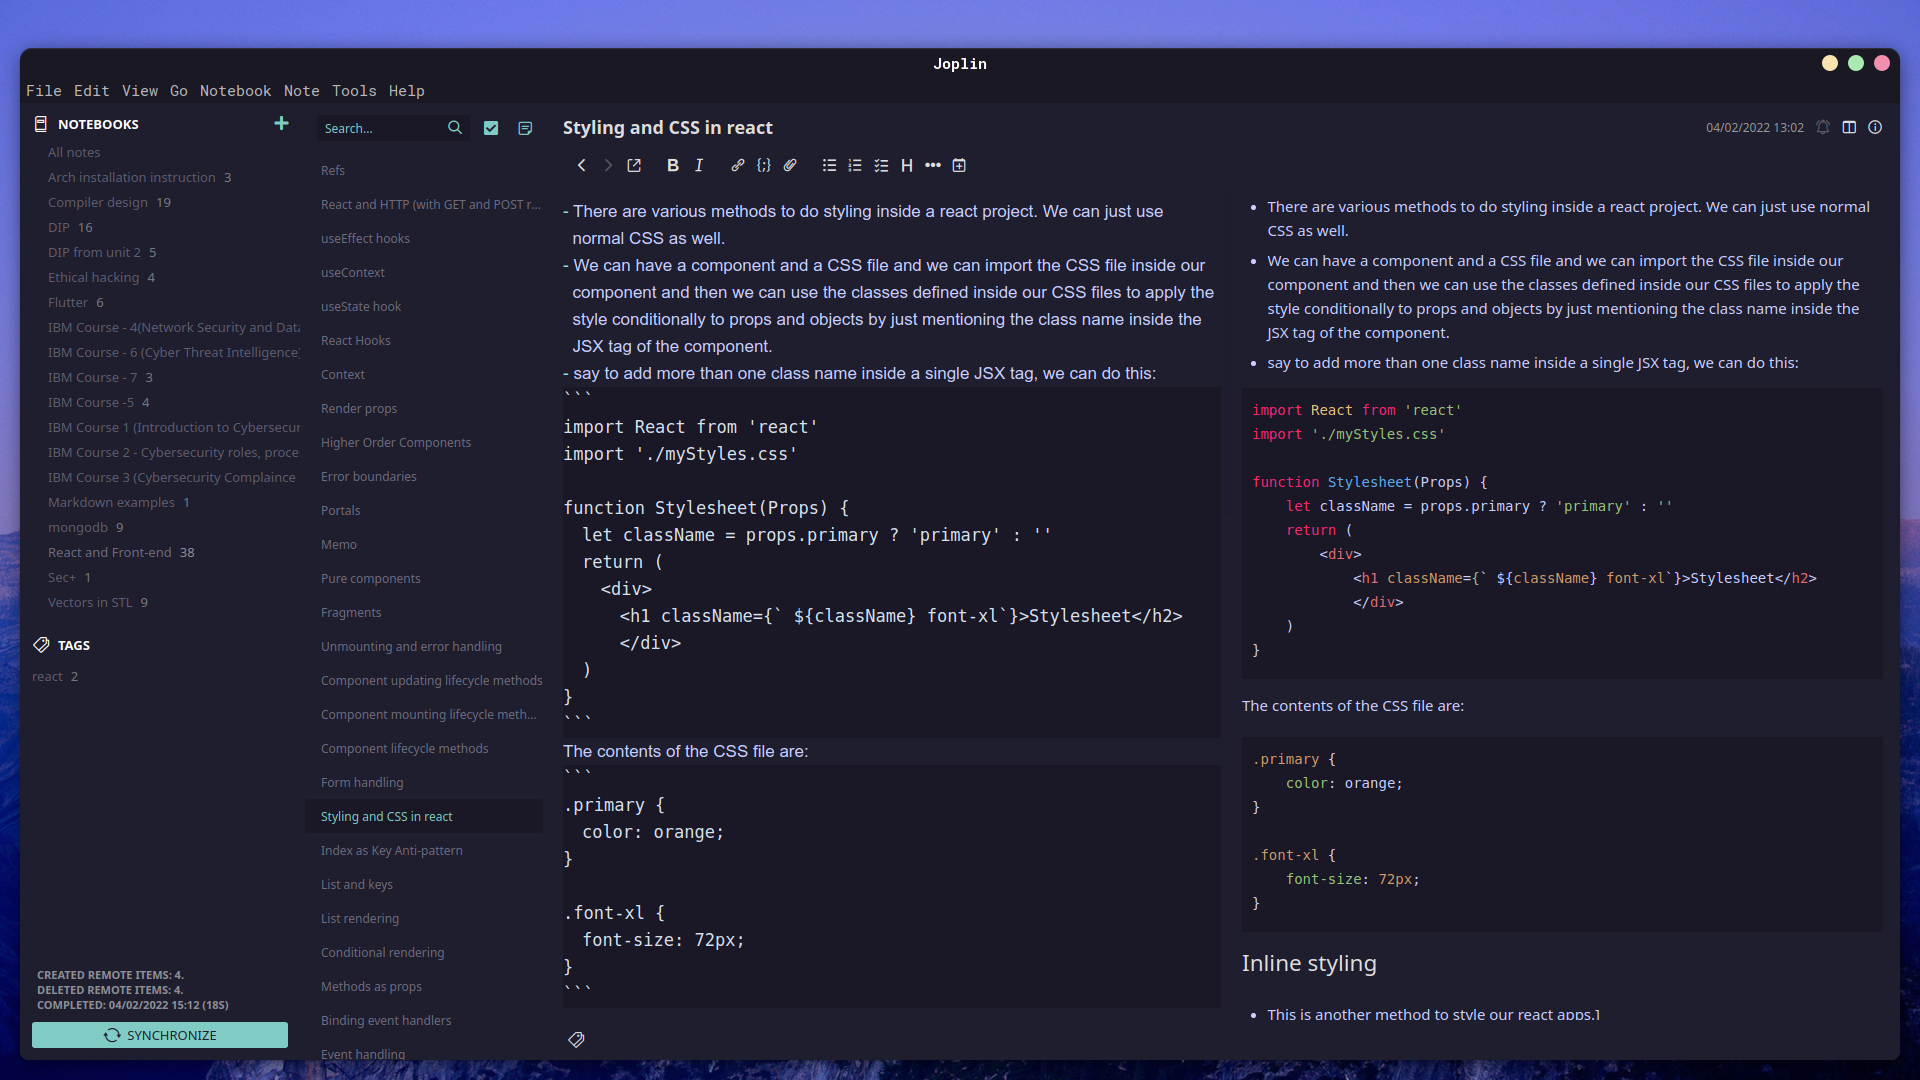Toggle checkbox list formatting
Screen dimensions: 1920x1080
[x=881, y=165]
